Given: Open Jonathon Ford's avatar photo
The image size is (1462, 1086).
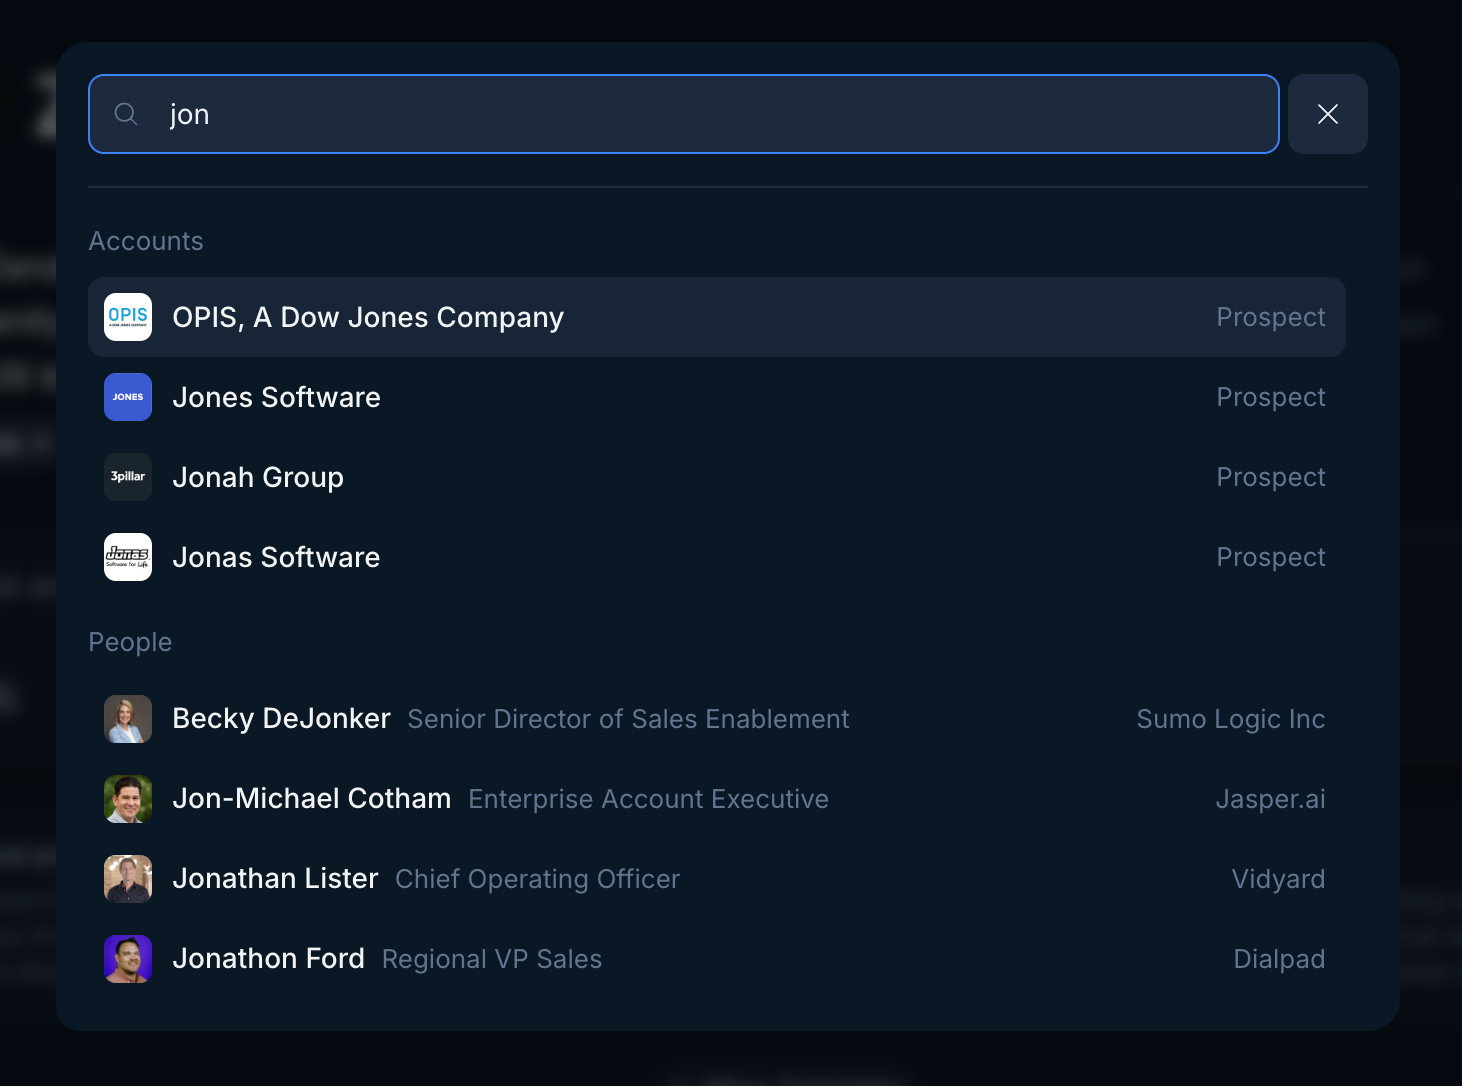Looking at the screenshot, I should [x=128, y=959].
